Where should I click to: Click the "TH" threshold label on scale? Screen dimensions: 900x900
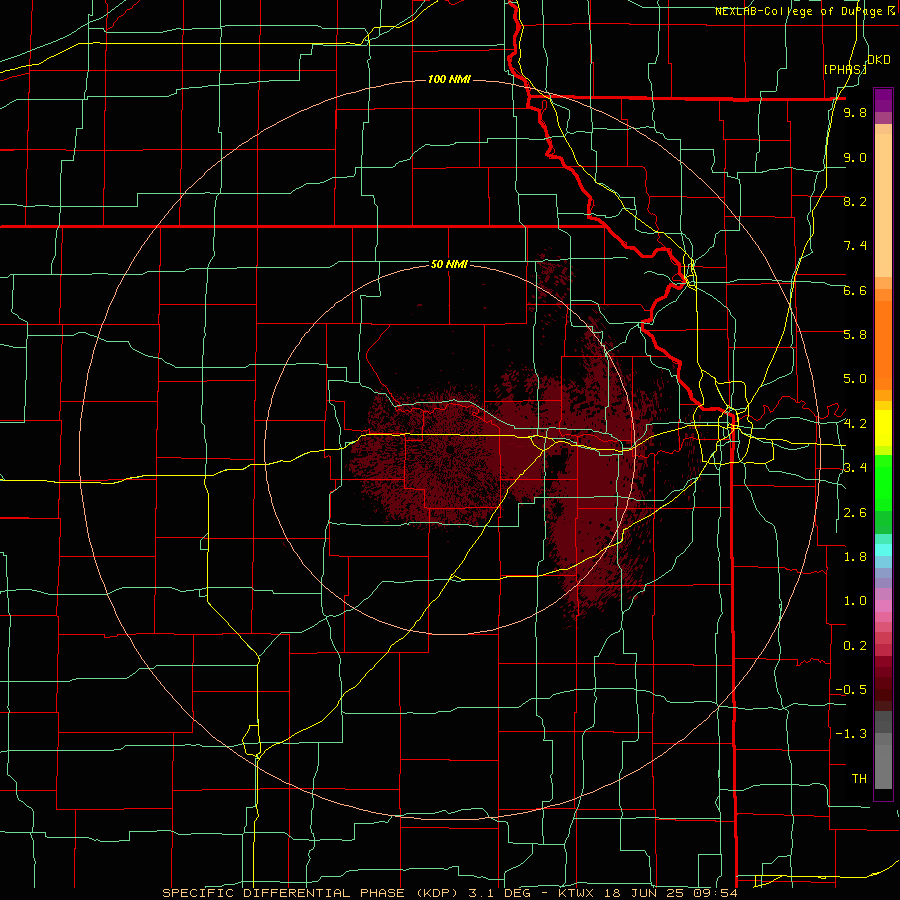[859, 778]
